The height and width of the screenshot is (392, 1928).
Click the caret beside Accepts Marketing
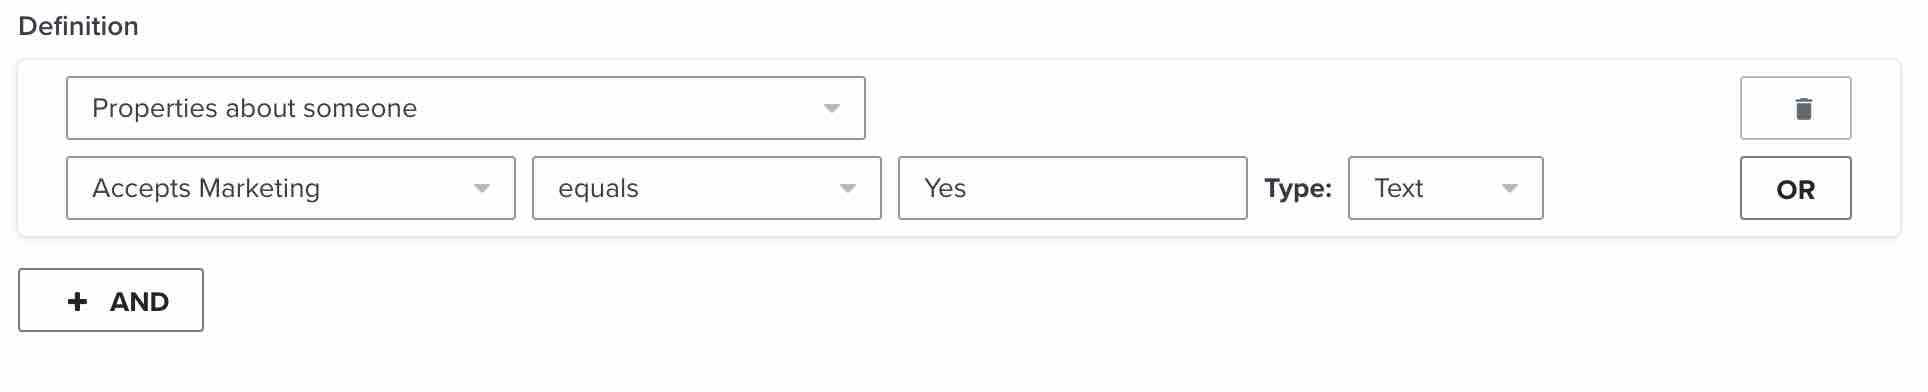pyautogui.click(x=481, y=188)
